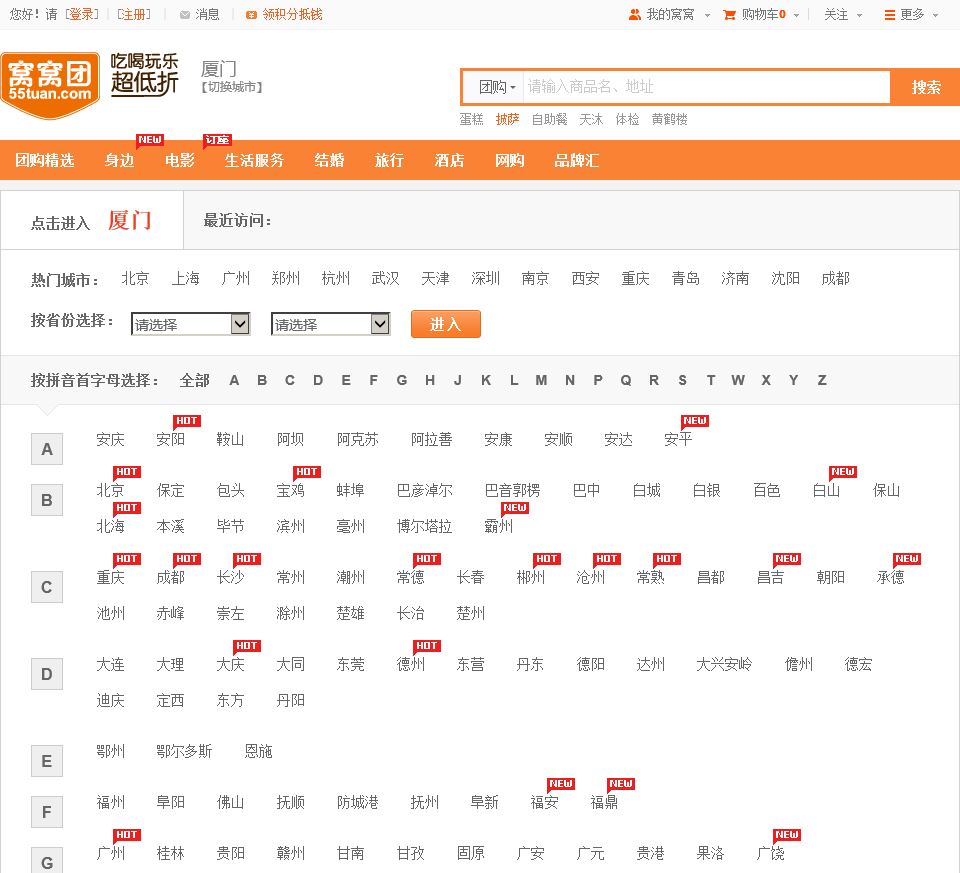Click the 自助餐 hot search keyword

(x=549, y=119)
